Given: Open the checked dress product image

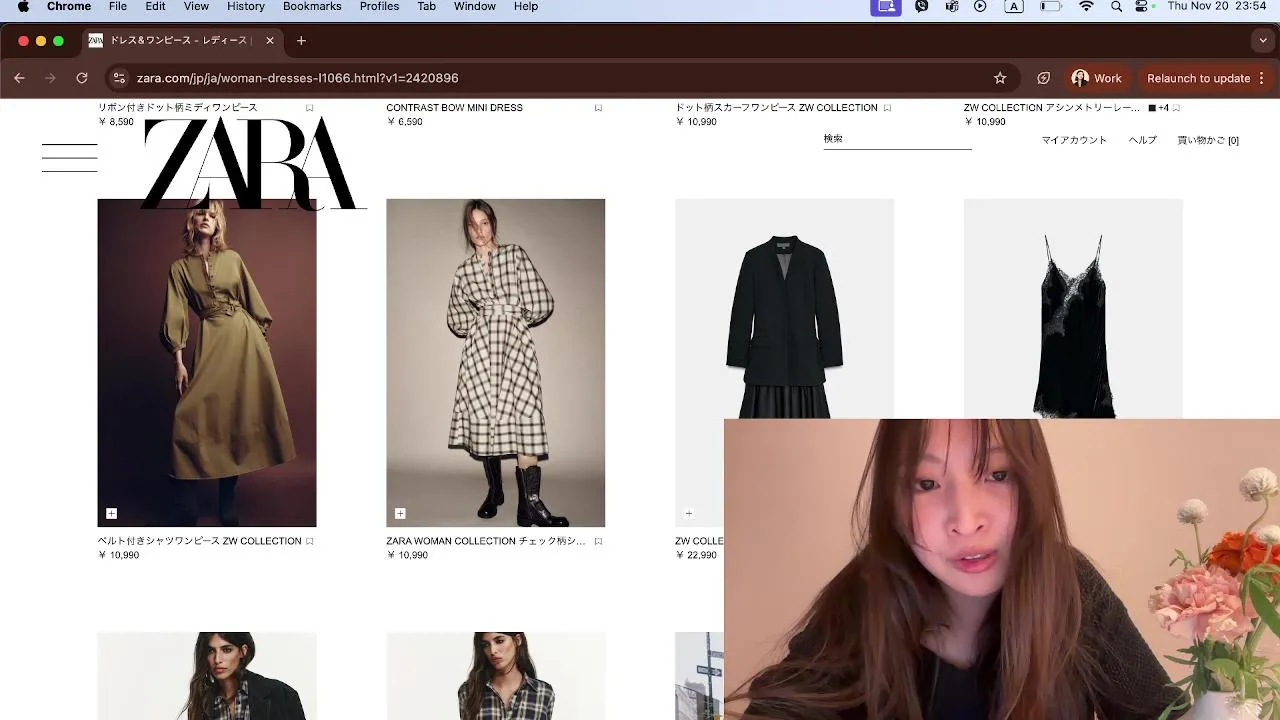Looking at the screenshot, I should click(x=496, y=363).
